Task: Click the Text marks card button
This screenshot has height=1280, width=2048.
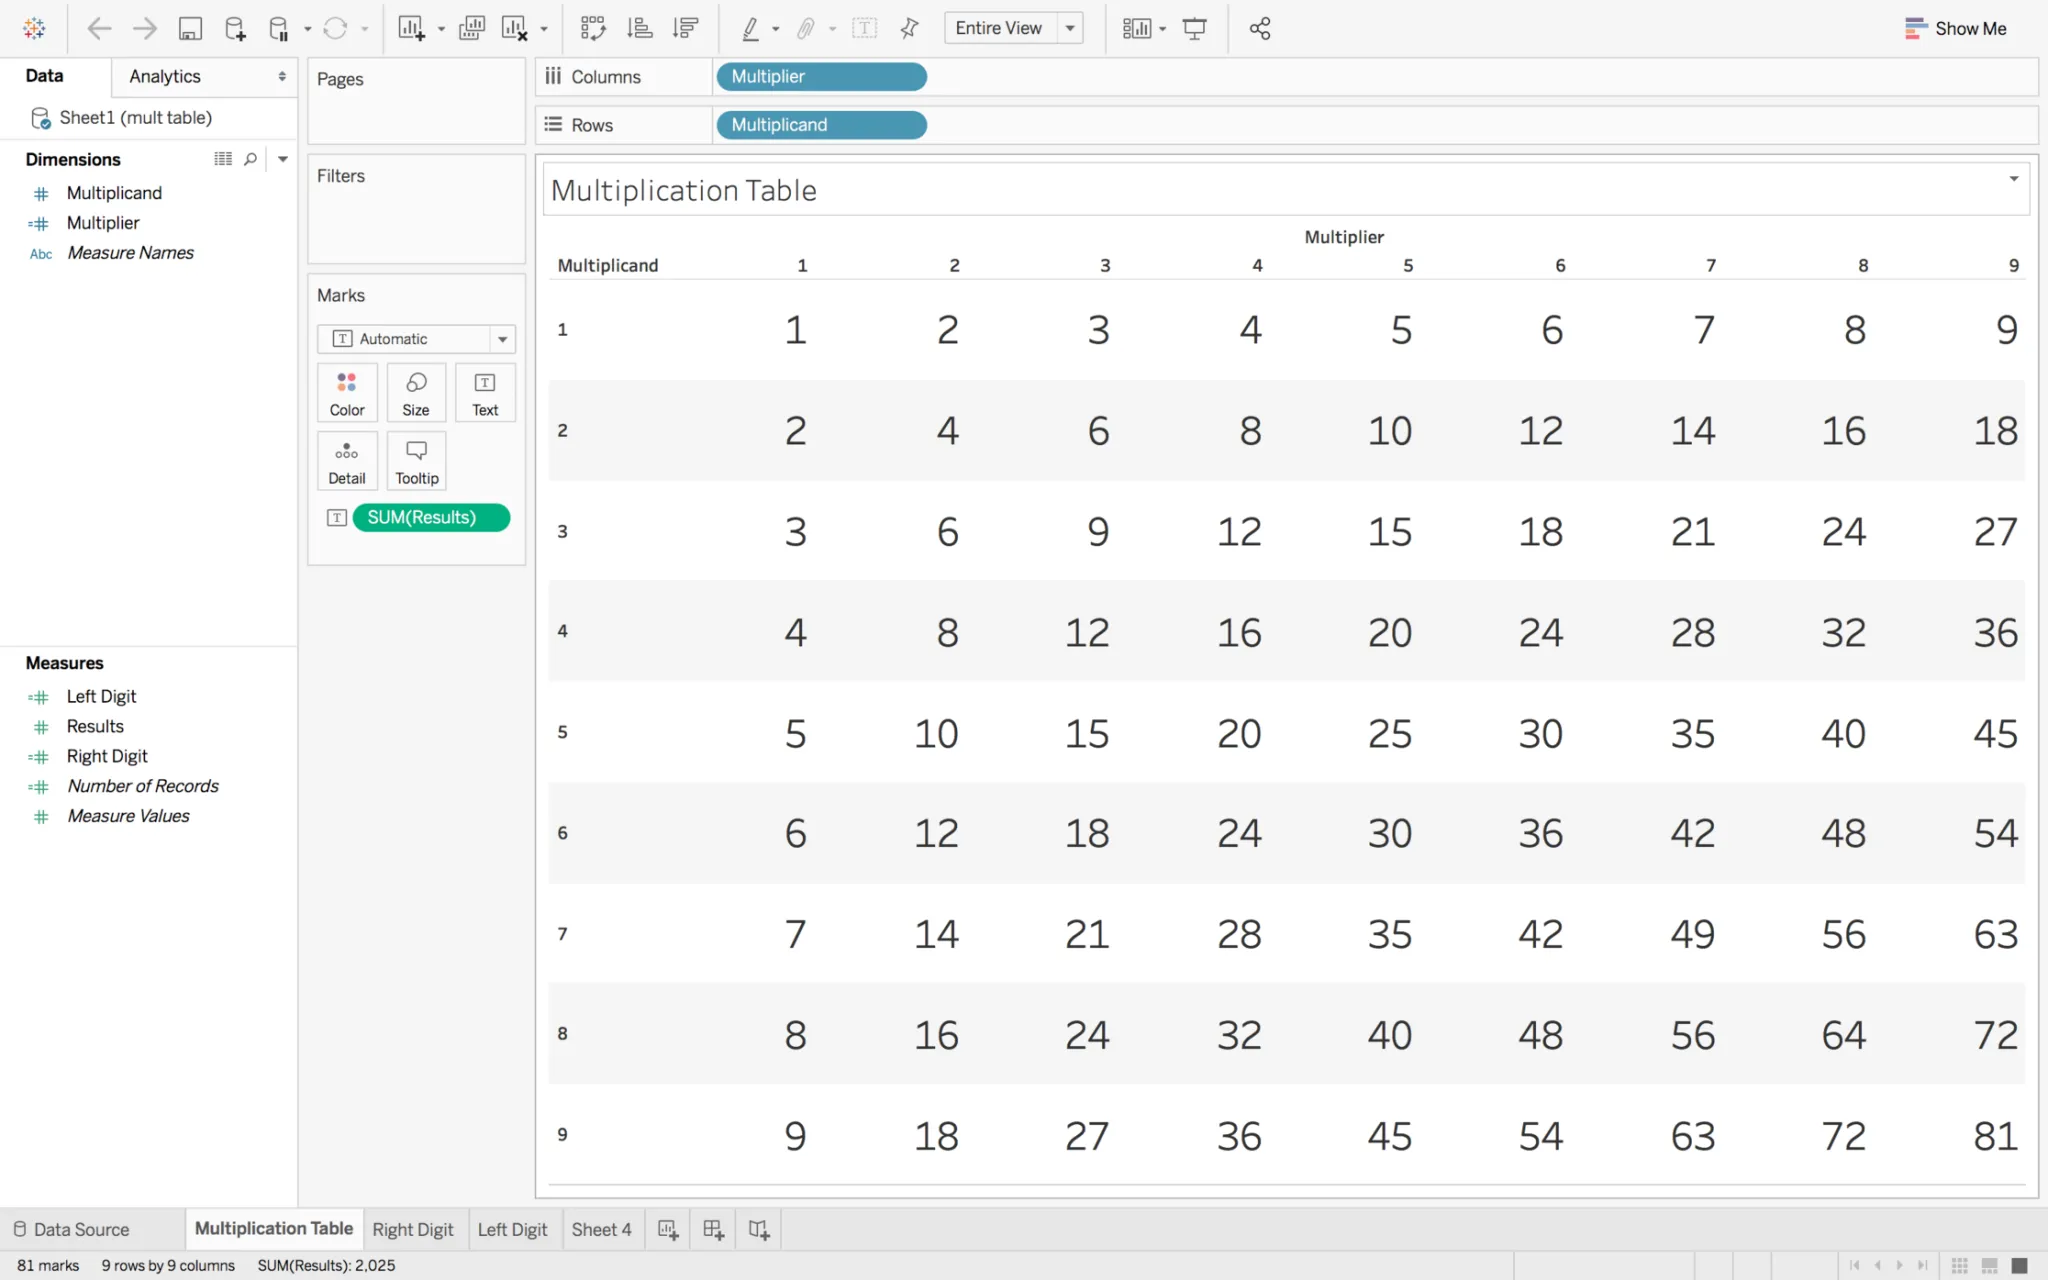Action: tap(485, 393)
